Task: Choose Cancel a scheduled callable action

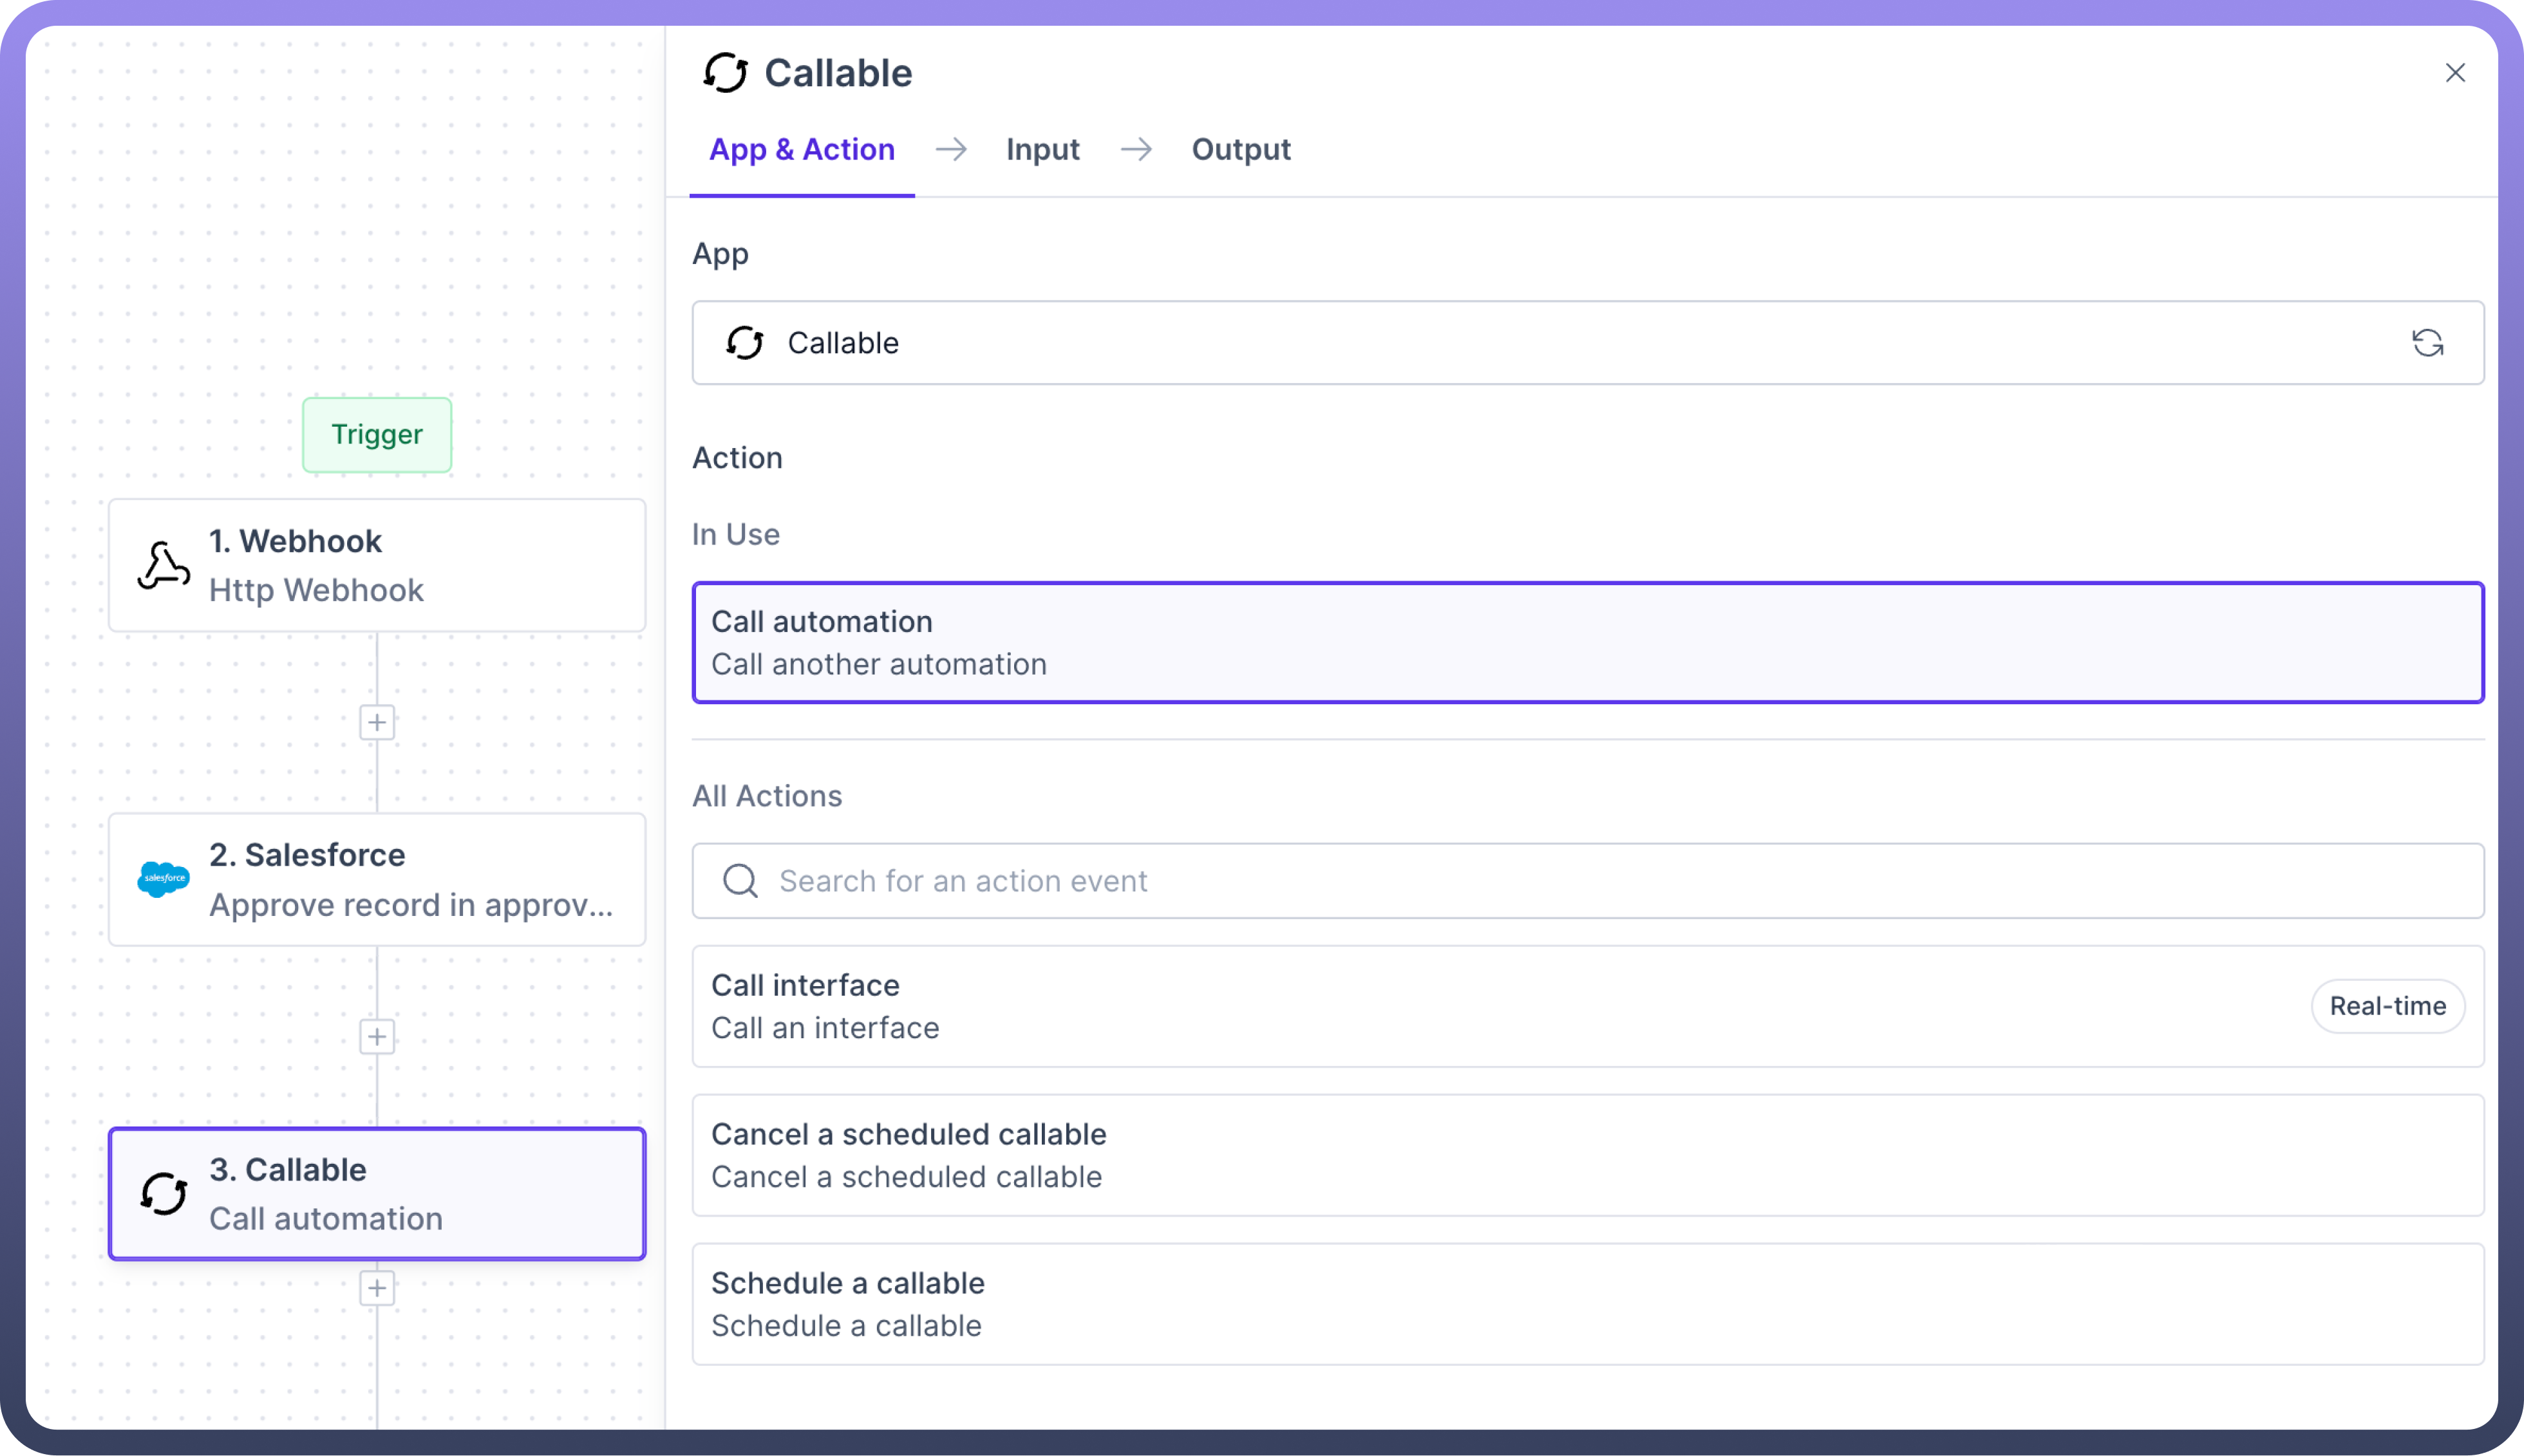Action: (x=1587, y=1155)
